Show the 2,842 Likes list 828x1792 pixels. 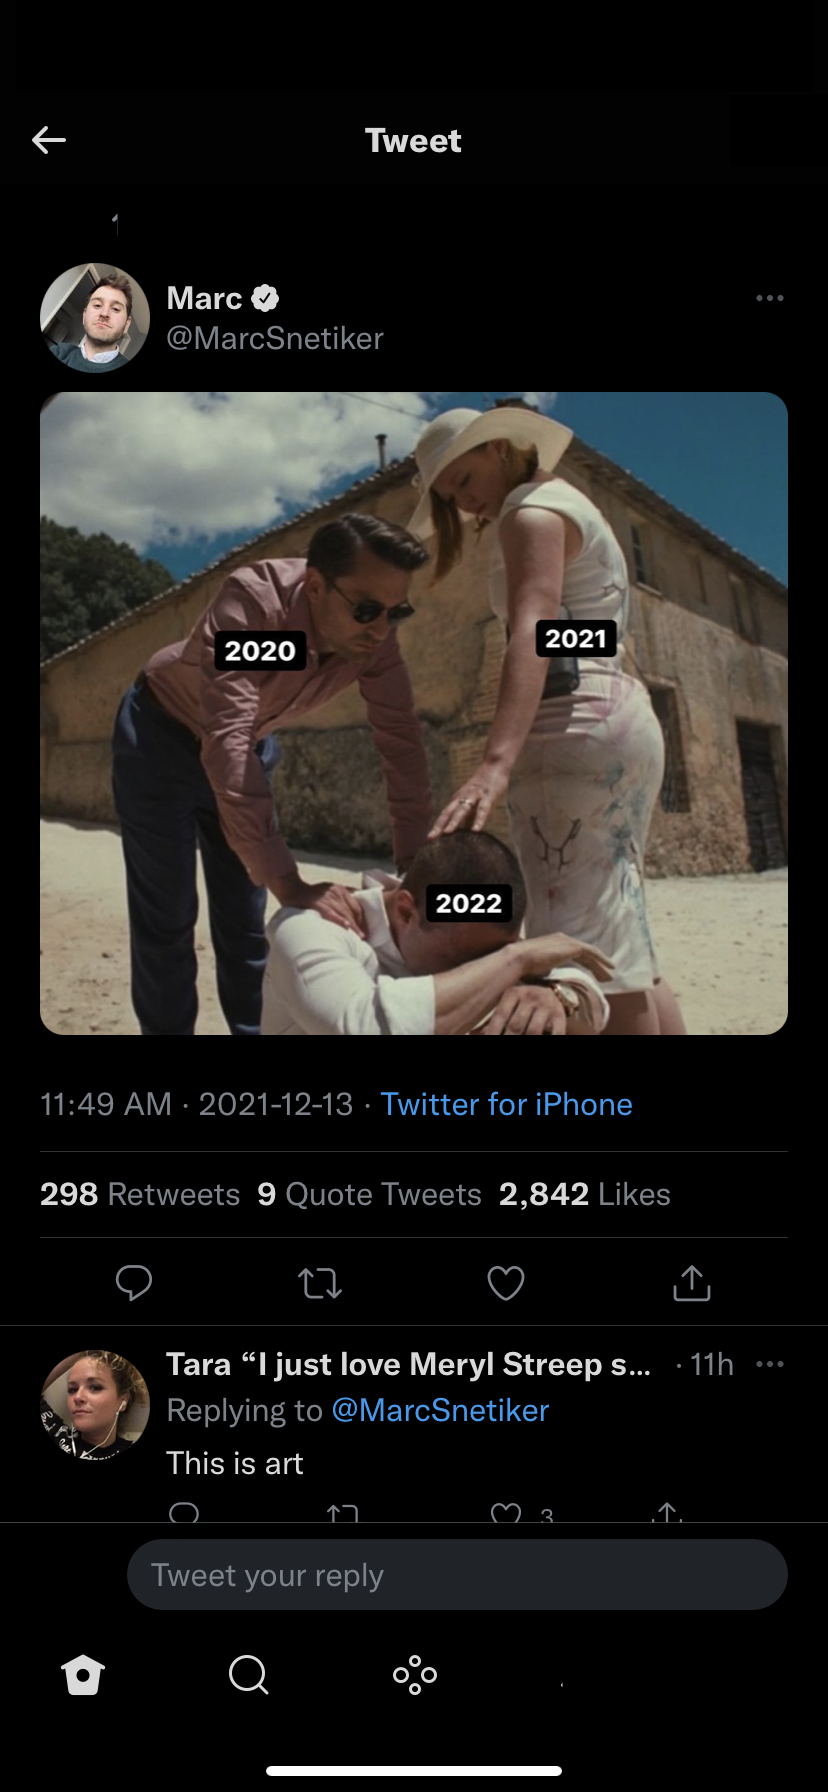point(585,1194)
